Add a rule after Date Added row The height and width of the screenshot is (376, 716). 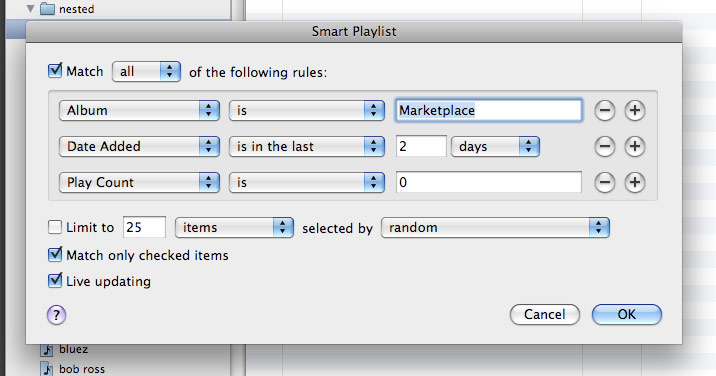[635, 146]
